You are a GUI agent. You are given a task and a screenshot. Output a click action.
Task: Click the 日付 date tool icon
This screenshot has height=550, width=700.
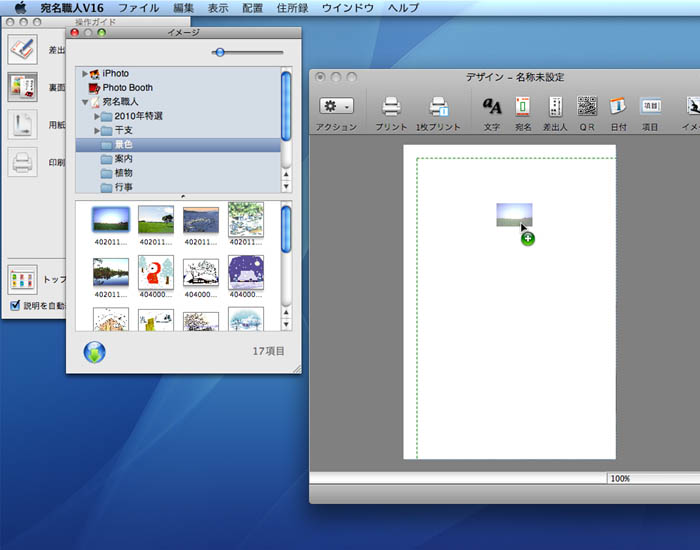[617, 106]
